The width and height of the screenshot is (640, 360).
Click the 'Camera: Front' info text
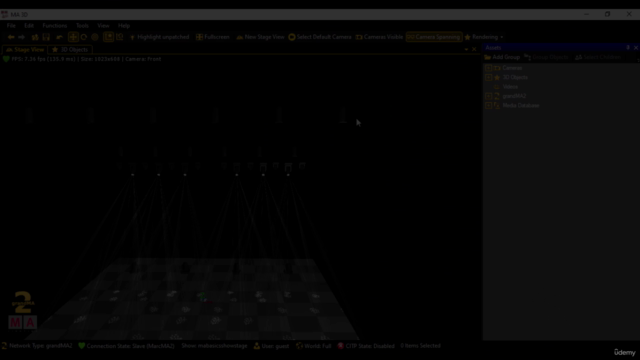point(143,59)
